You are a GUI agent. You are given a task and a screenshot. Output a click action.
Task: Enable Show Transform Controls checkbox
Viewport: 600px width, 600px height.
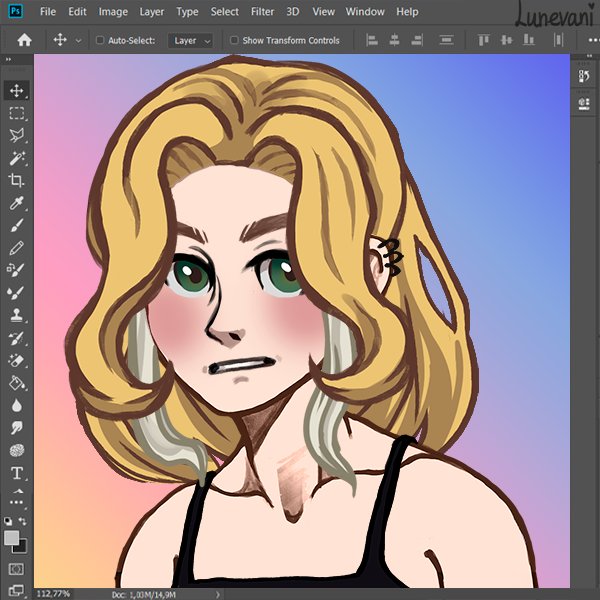pos(234,40)
